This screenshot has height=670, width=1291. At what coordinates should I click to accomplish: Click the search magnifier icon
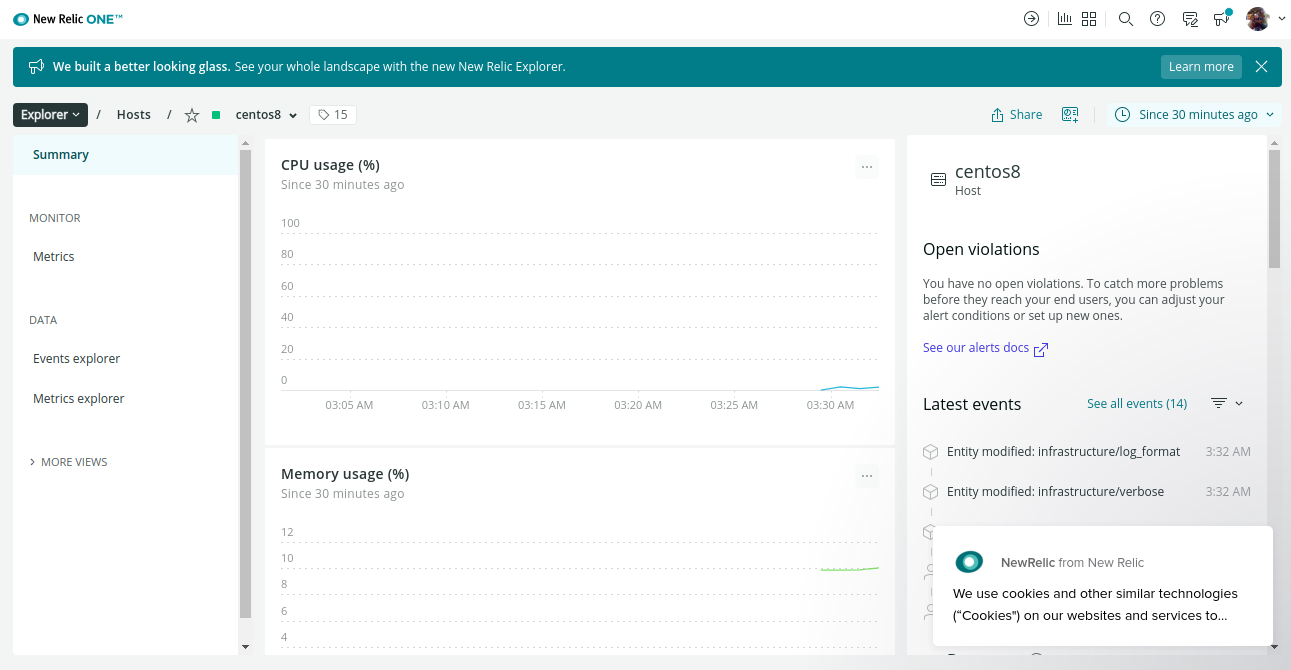(1125, 19)
